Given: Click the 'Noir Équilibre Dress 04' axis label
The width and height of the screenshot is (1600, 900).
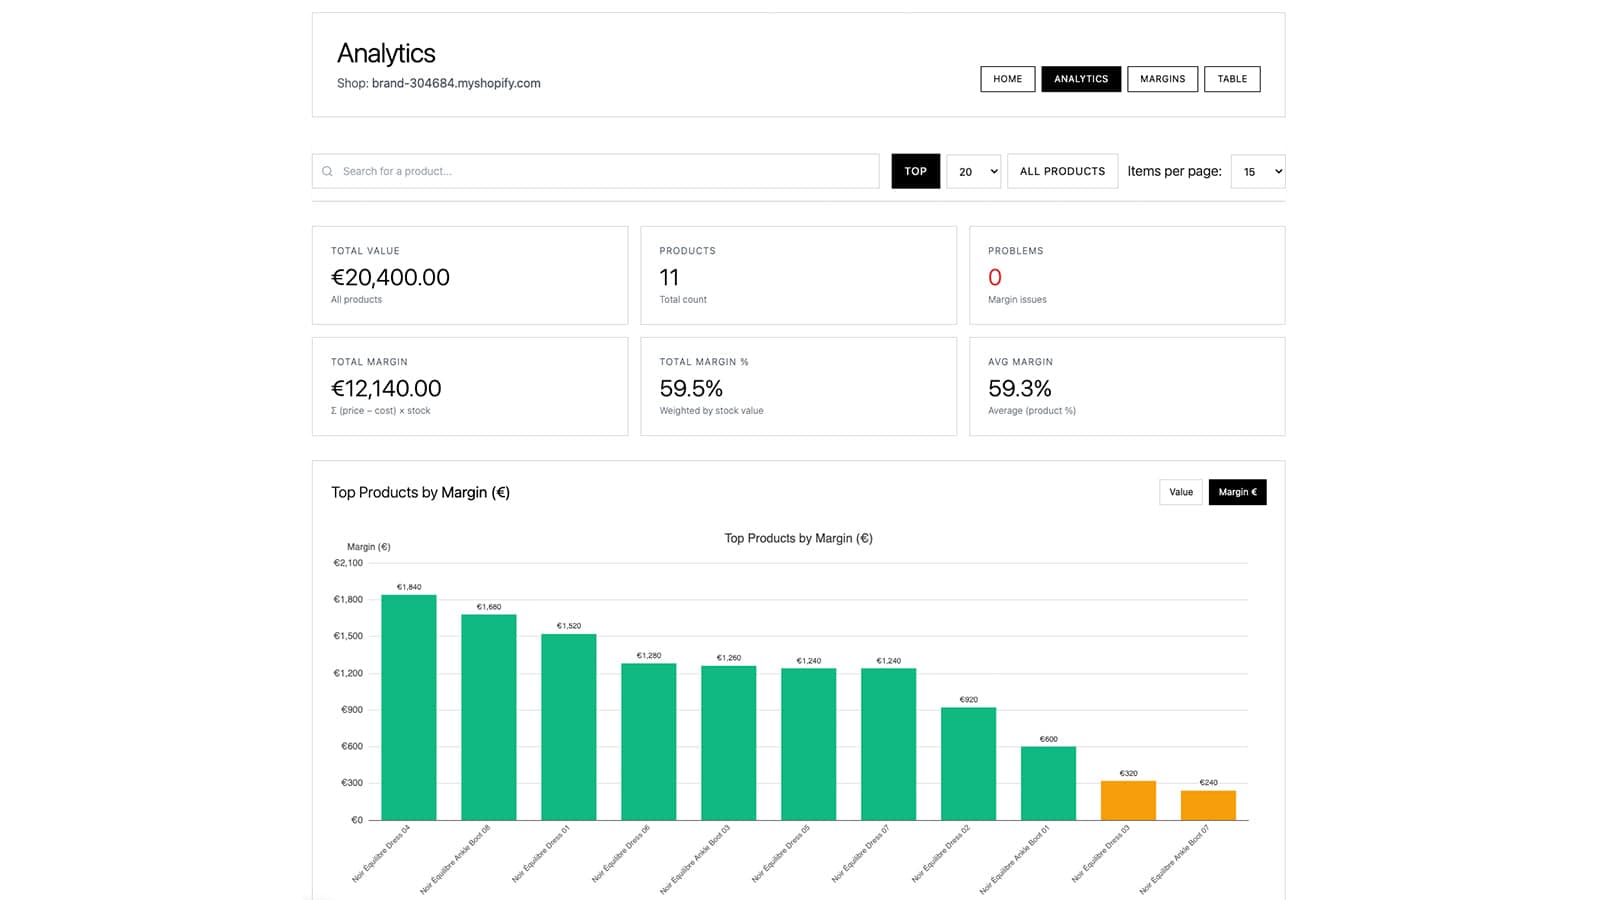Looking at the screenshot, I should click(381, 853).
